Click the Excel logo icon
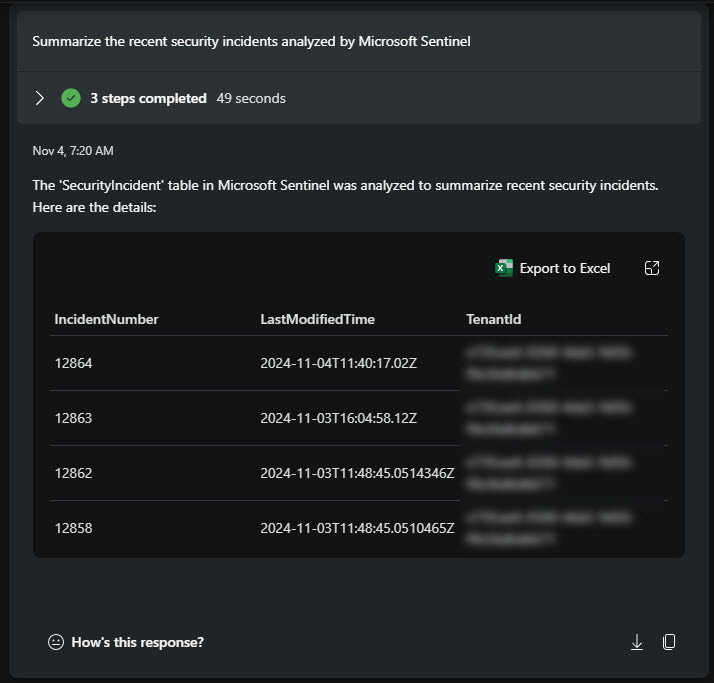 pyautogui.click(x=504, y=268)
